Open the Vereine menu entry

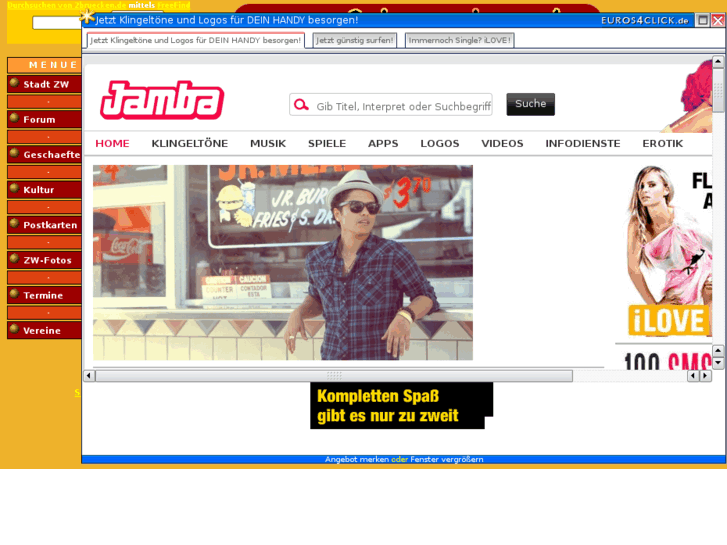tap(45, 330)
